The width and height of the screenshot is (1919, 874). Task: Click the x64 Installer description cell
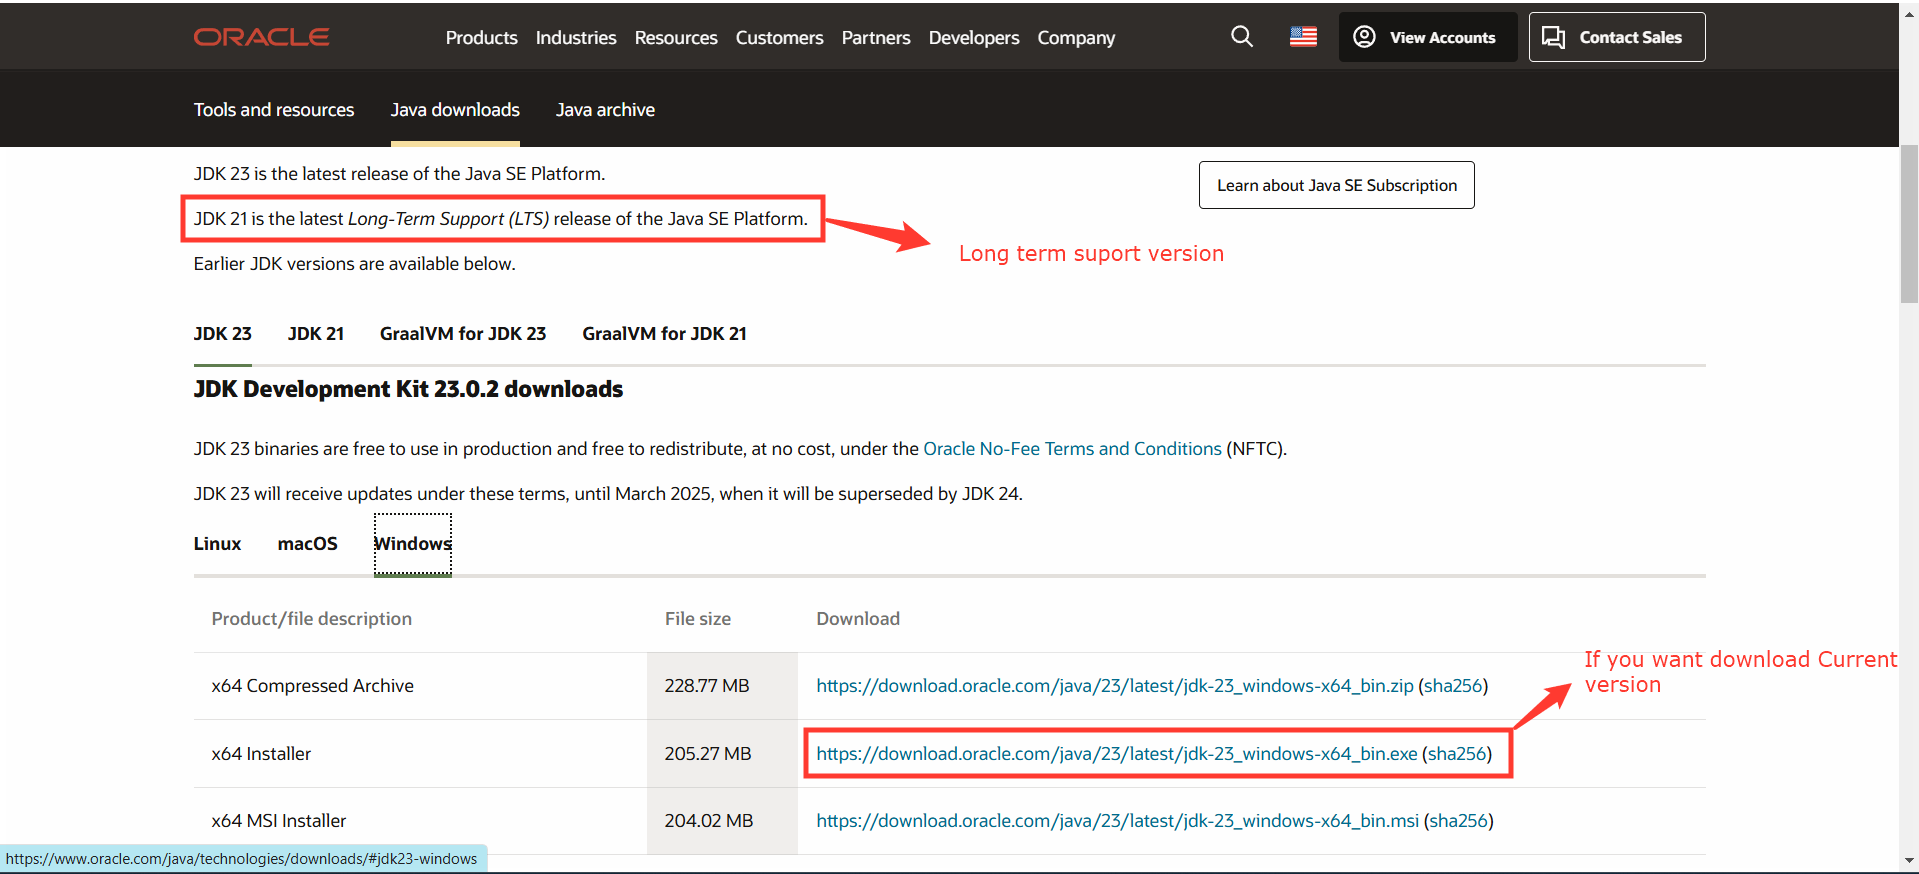tap(420, 754)
